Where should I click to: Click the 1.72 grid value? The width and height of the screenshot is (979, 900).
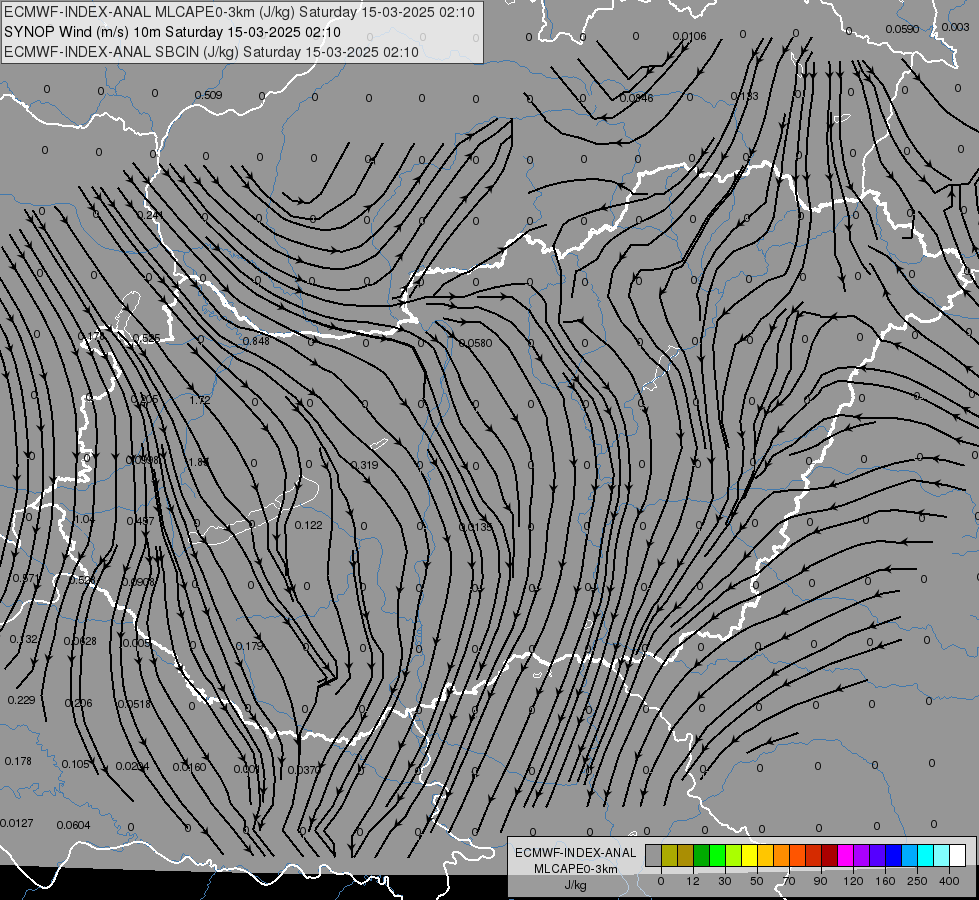point(200,400)
